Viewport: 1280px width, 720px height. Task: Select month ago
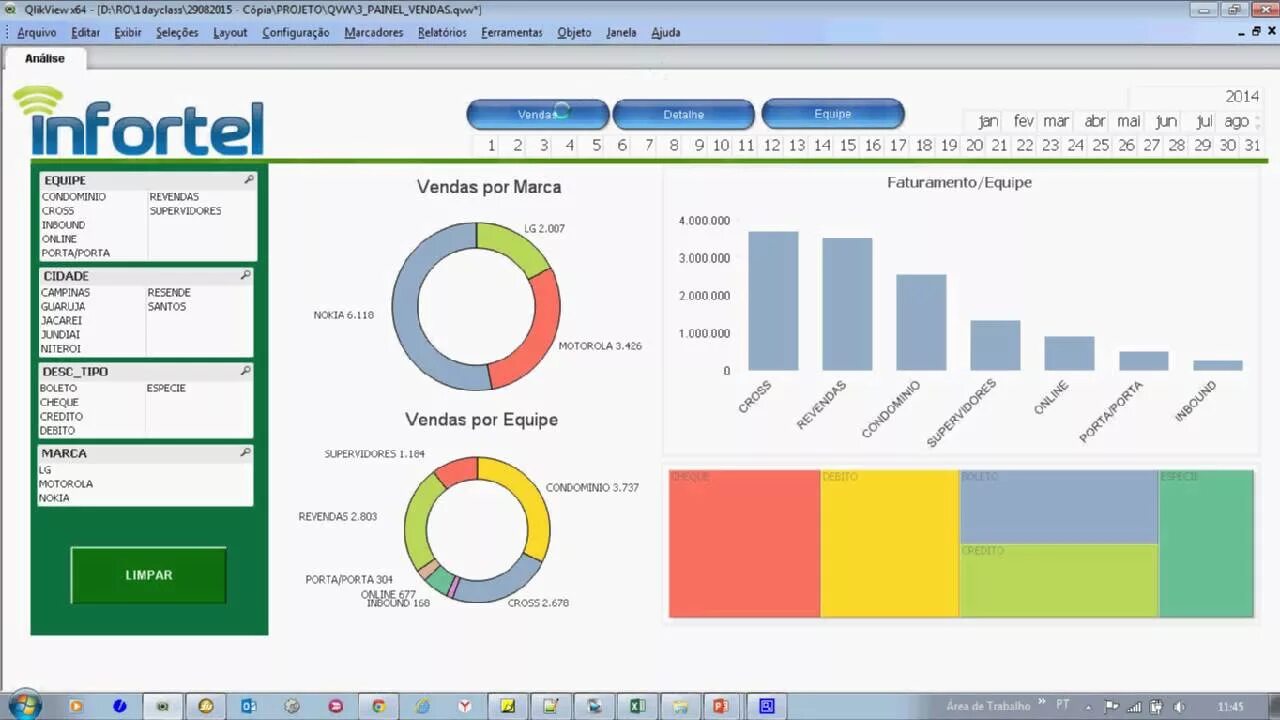(x=1237, y=121)
